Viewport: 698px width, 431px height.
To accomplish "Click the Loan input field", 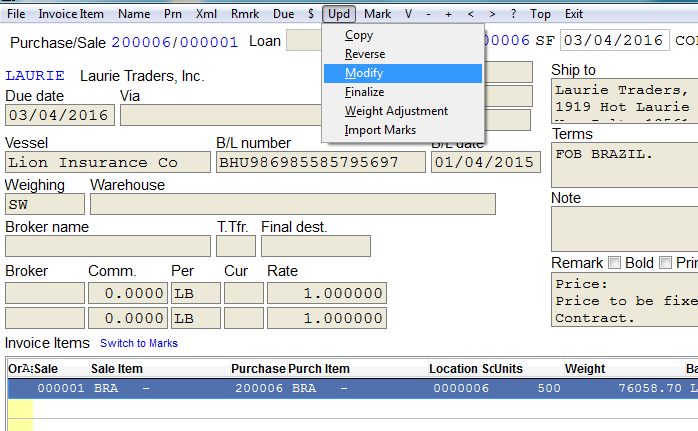I will tap(304, 41).
